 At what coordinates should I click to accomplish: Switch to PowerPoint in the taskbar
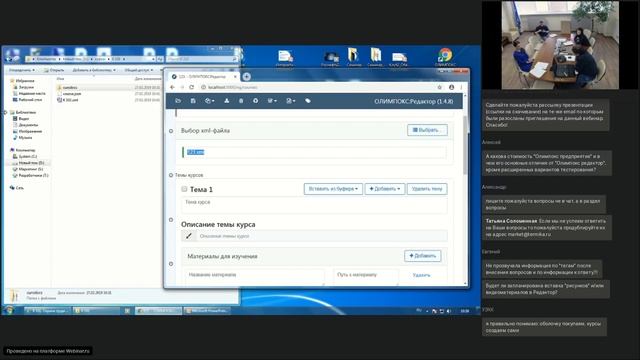pos(207,311)
